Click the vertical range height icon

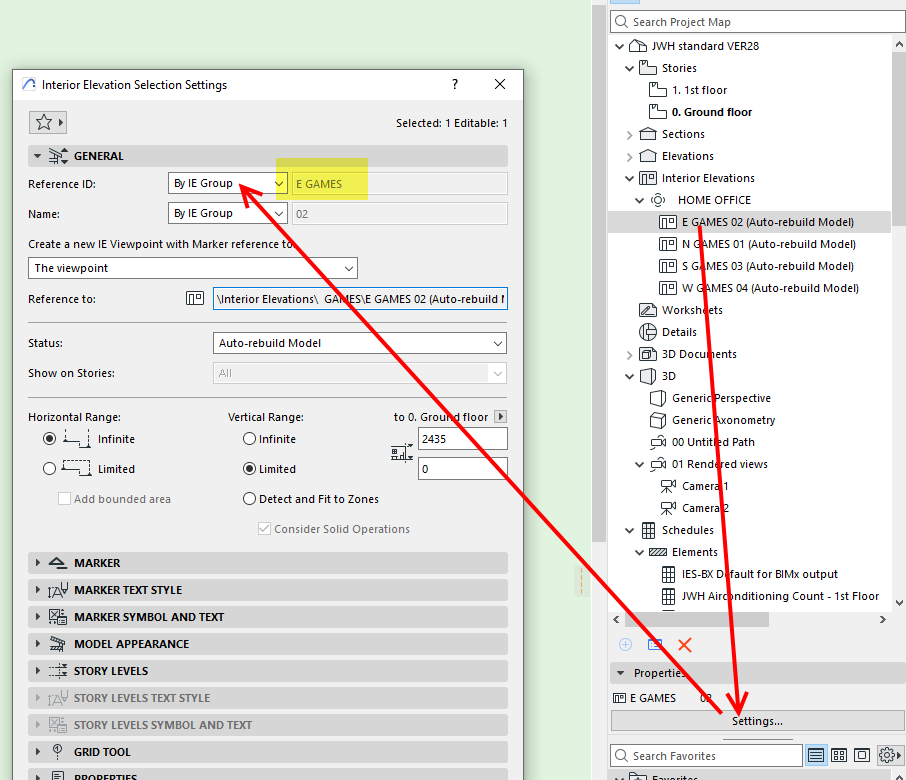(x=402, y=452)
